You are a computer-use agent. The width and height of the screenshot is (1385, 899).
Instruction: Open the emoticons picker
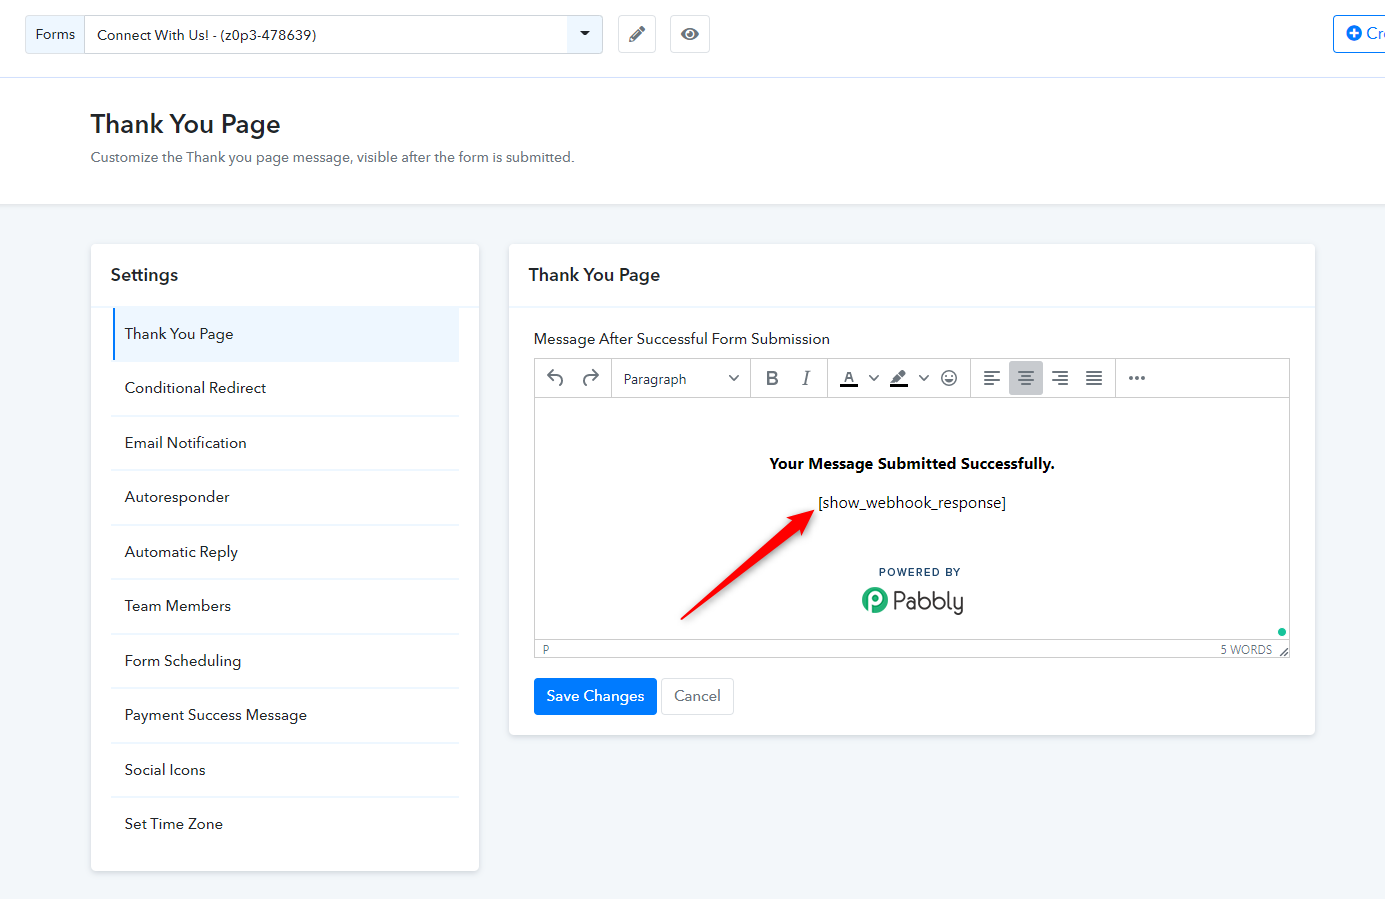(949, 378)
